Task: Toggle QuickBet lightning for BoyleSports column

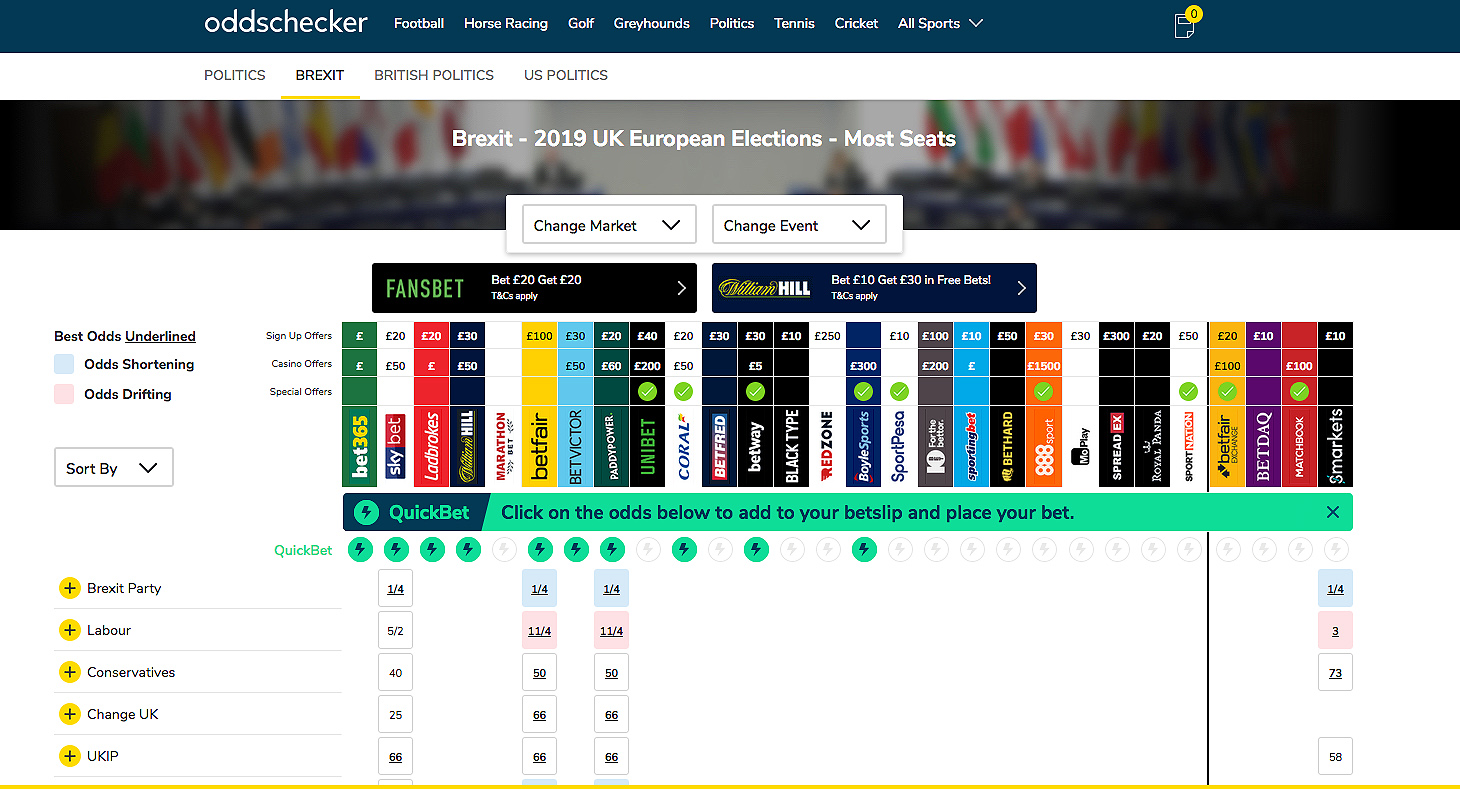Action: (864, 549)
